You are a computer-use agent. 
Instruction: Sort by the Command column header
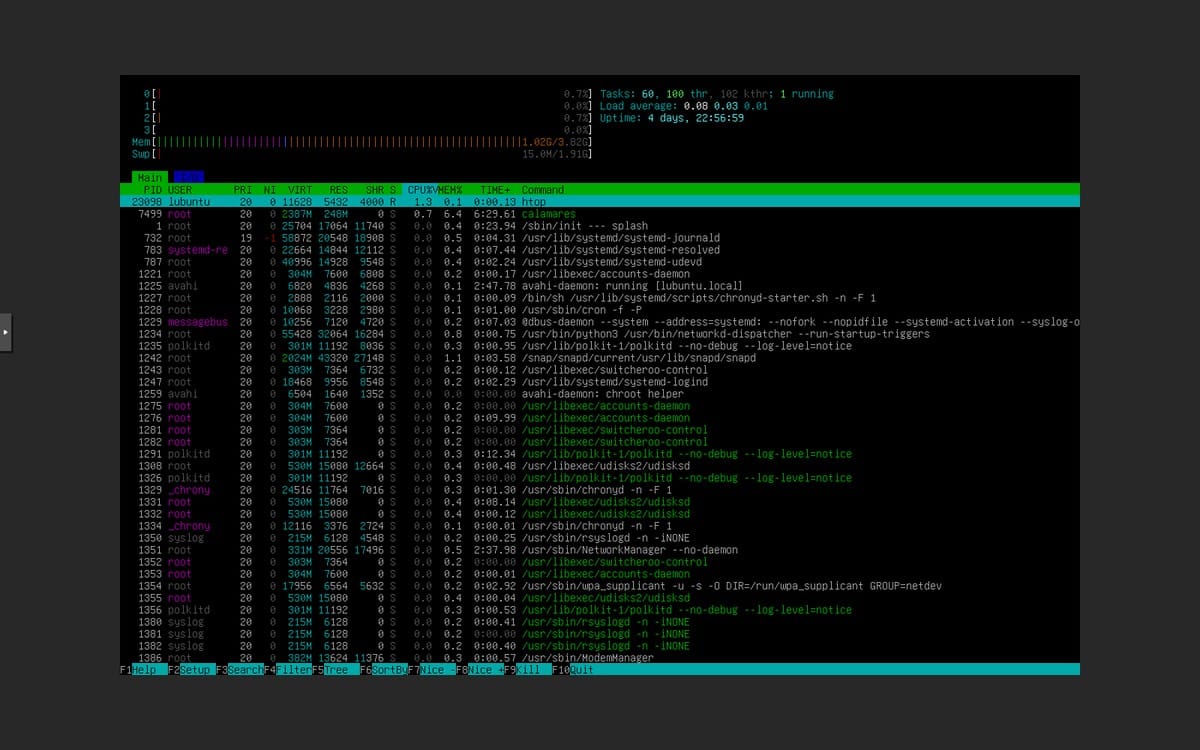pos(543,189)
